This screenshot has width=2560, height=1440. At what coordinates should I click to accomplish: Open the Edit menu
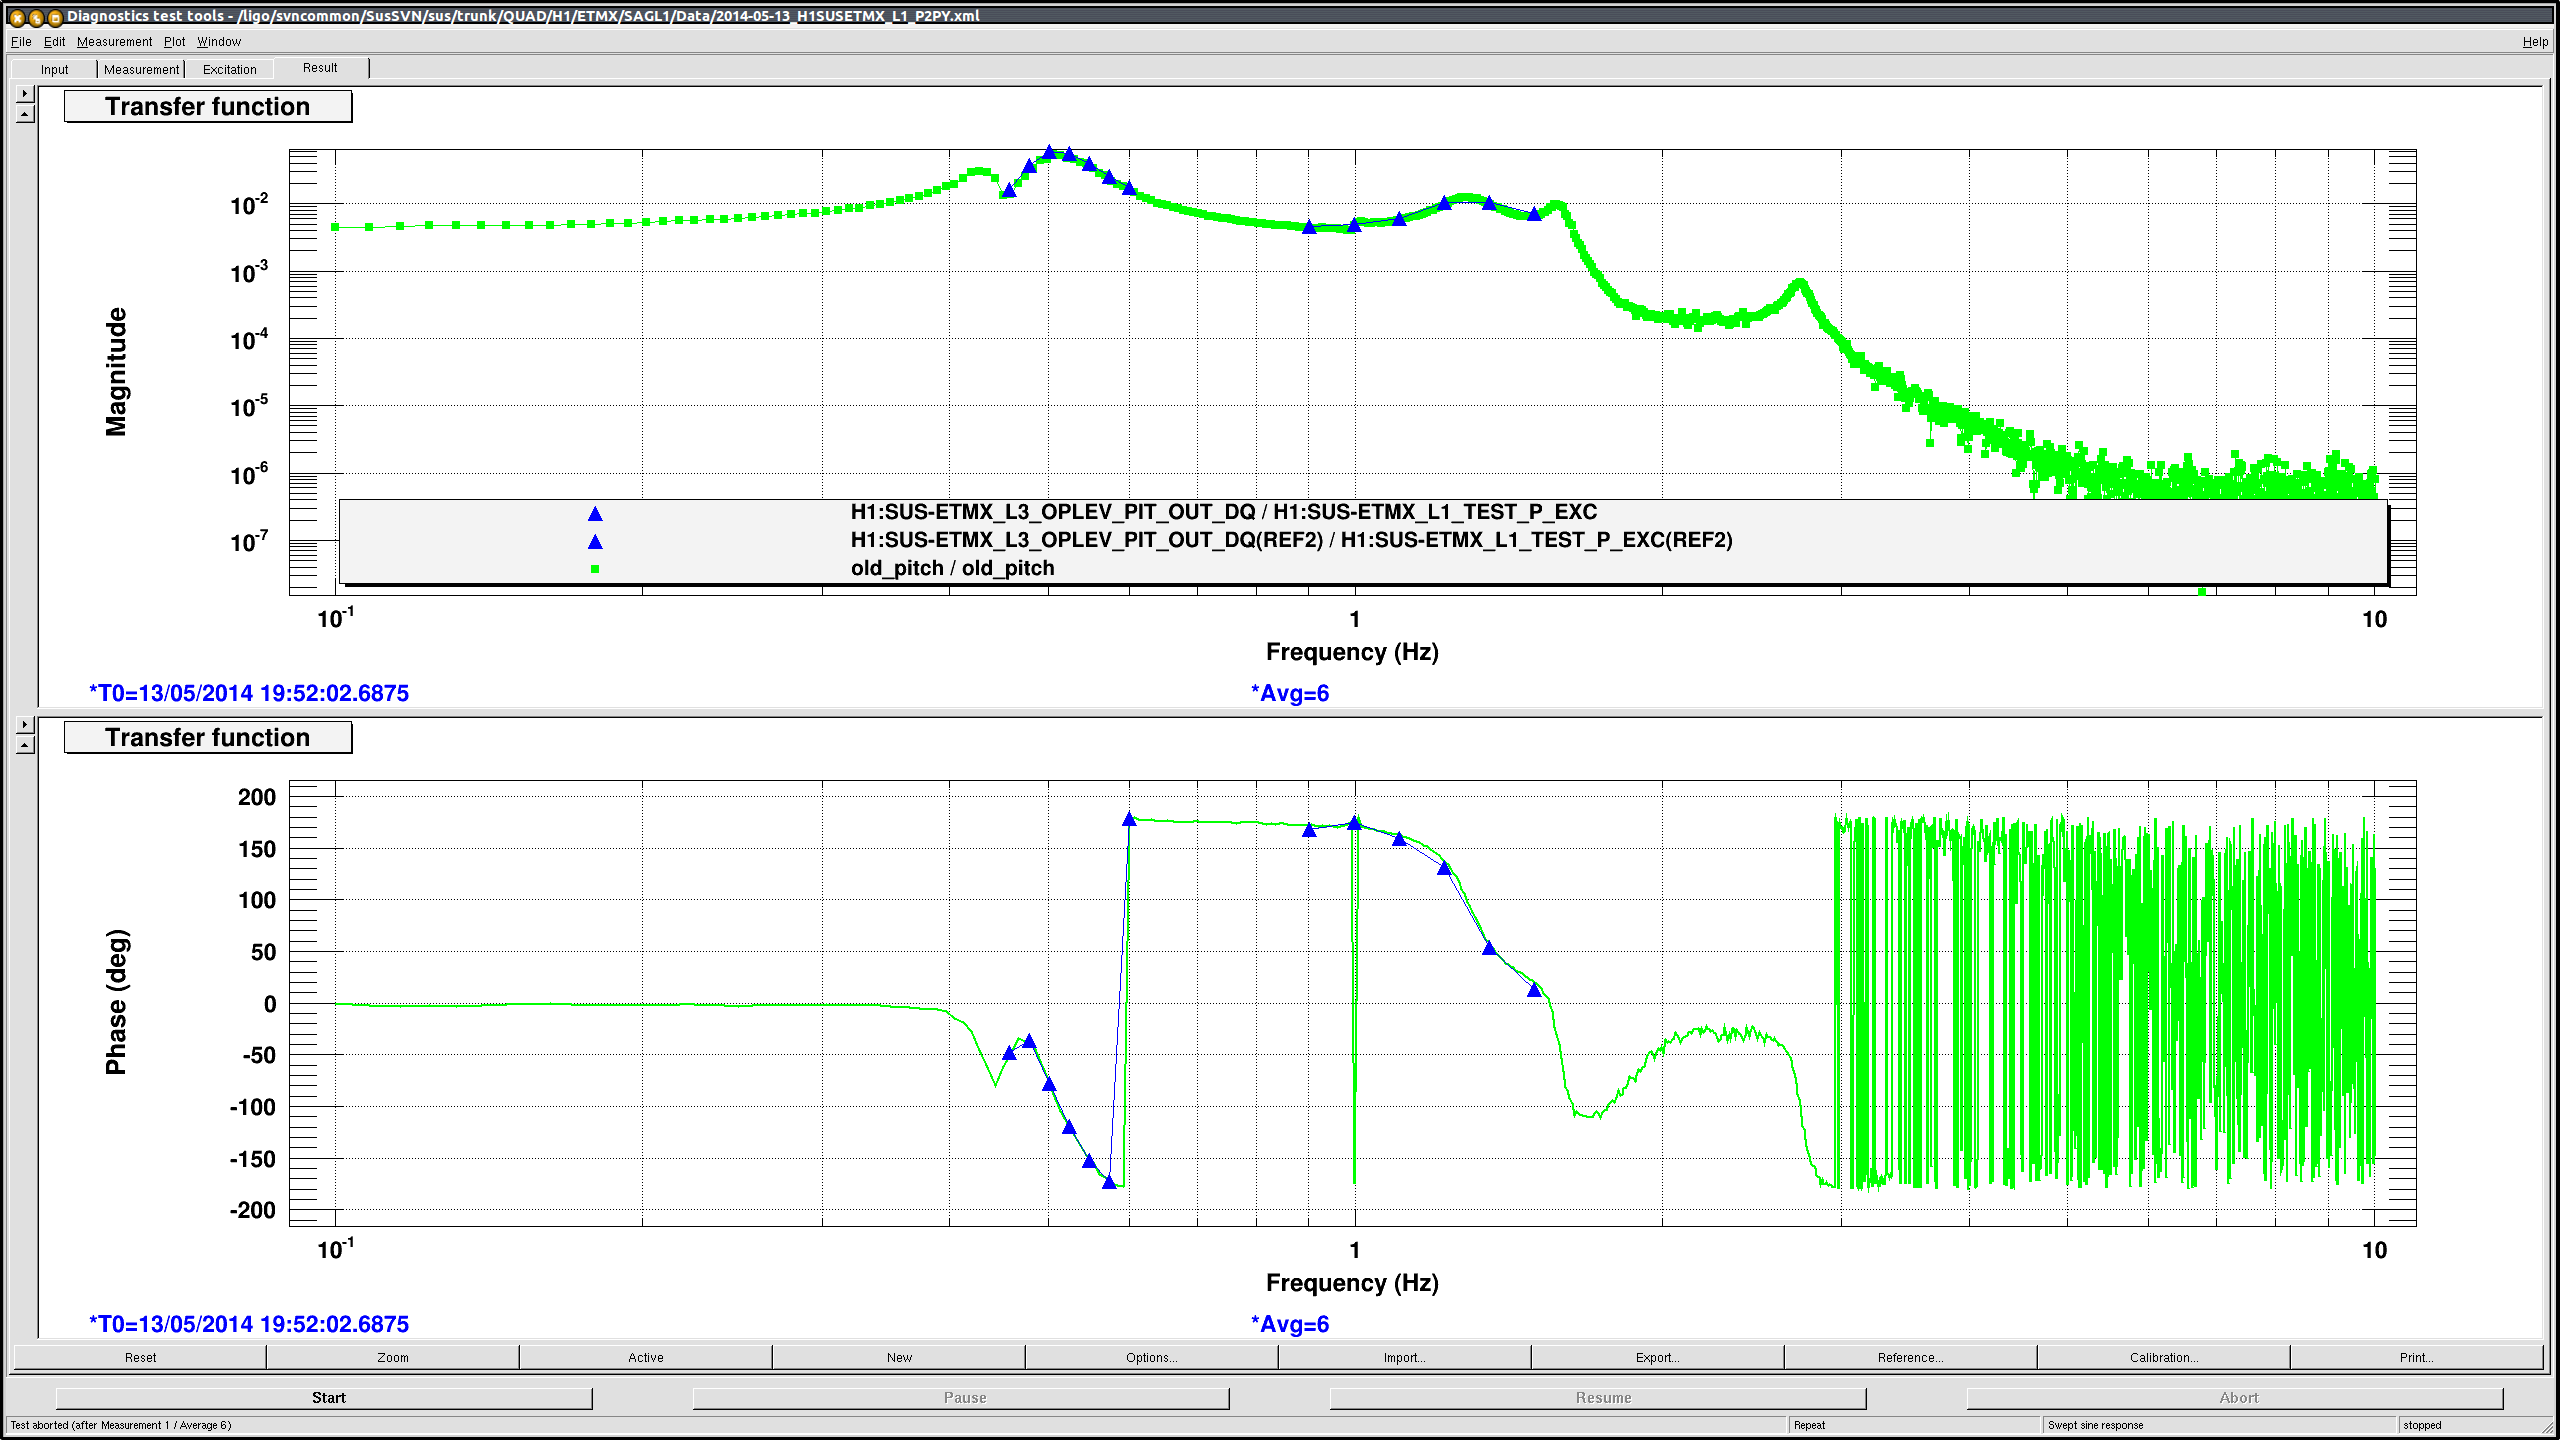tap(54, 42)
